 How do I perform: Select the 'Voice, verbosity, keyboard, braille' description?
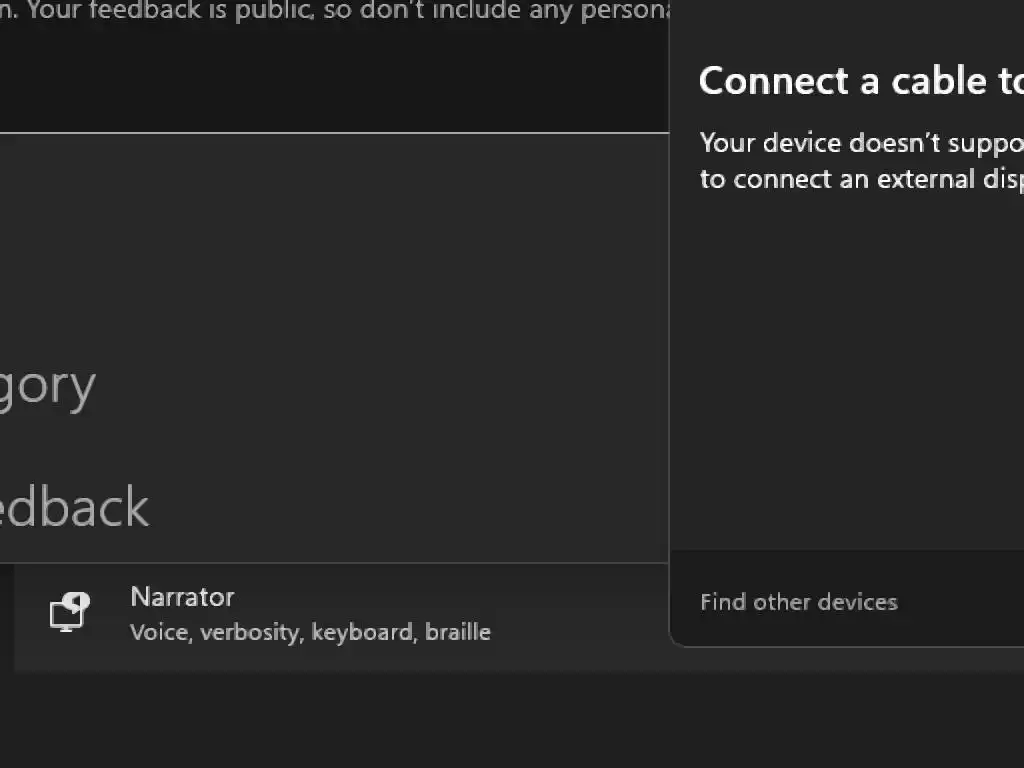pyautogui.click(x=310, y=632)
